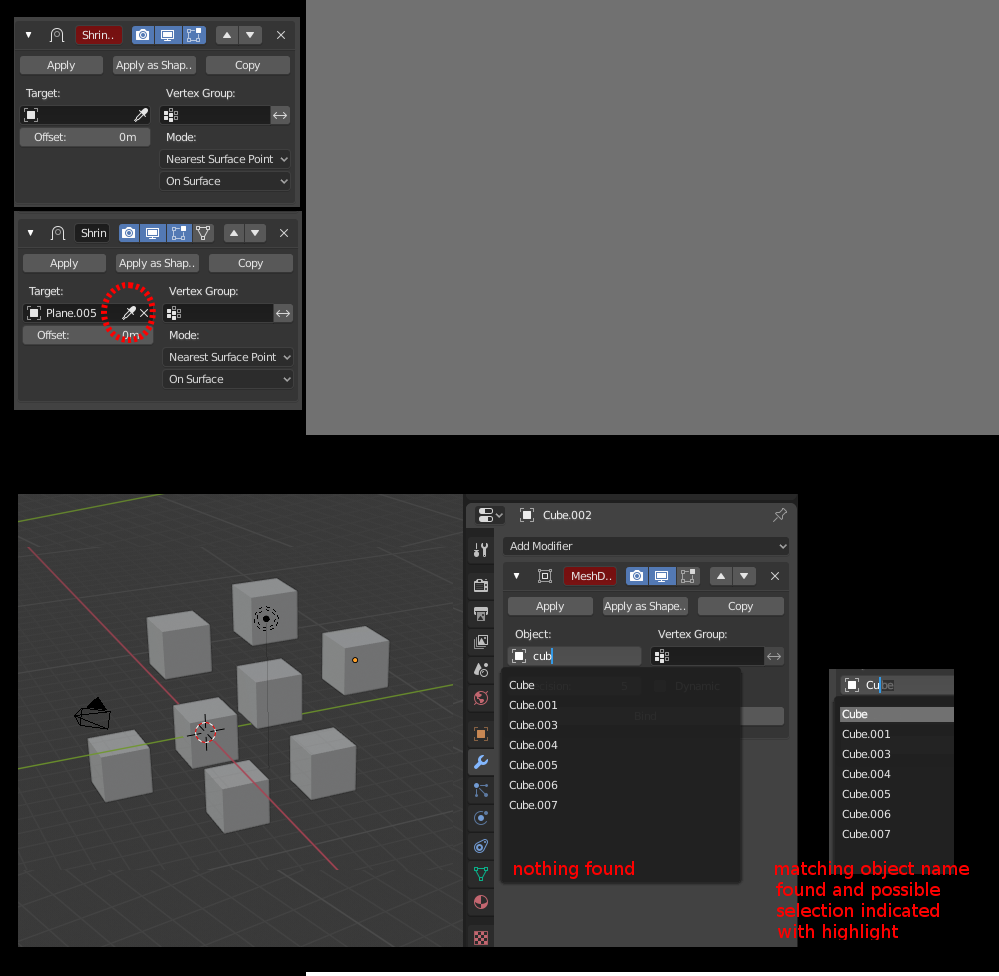The width and height of the screenshot is (999, 976).
Task: Toggle edit mode display on Plane.005 Shrinkwrap
Action: click(178, 233)
